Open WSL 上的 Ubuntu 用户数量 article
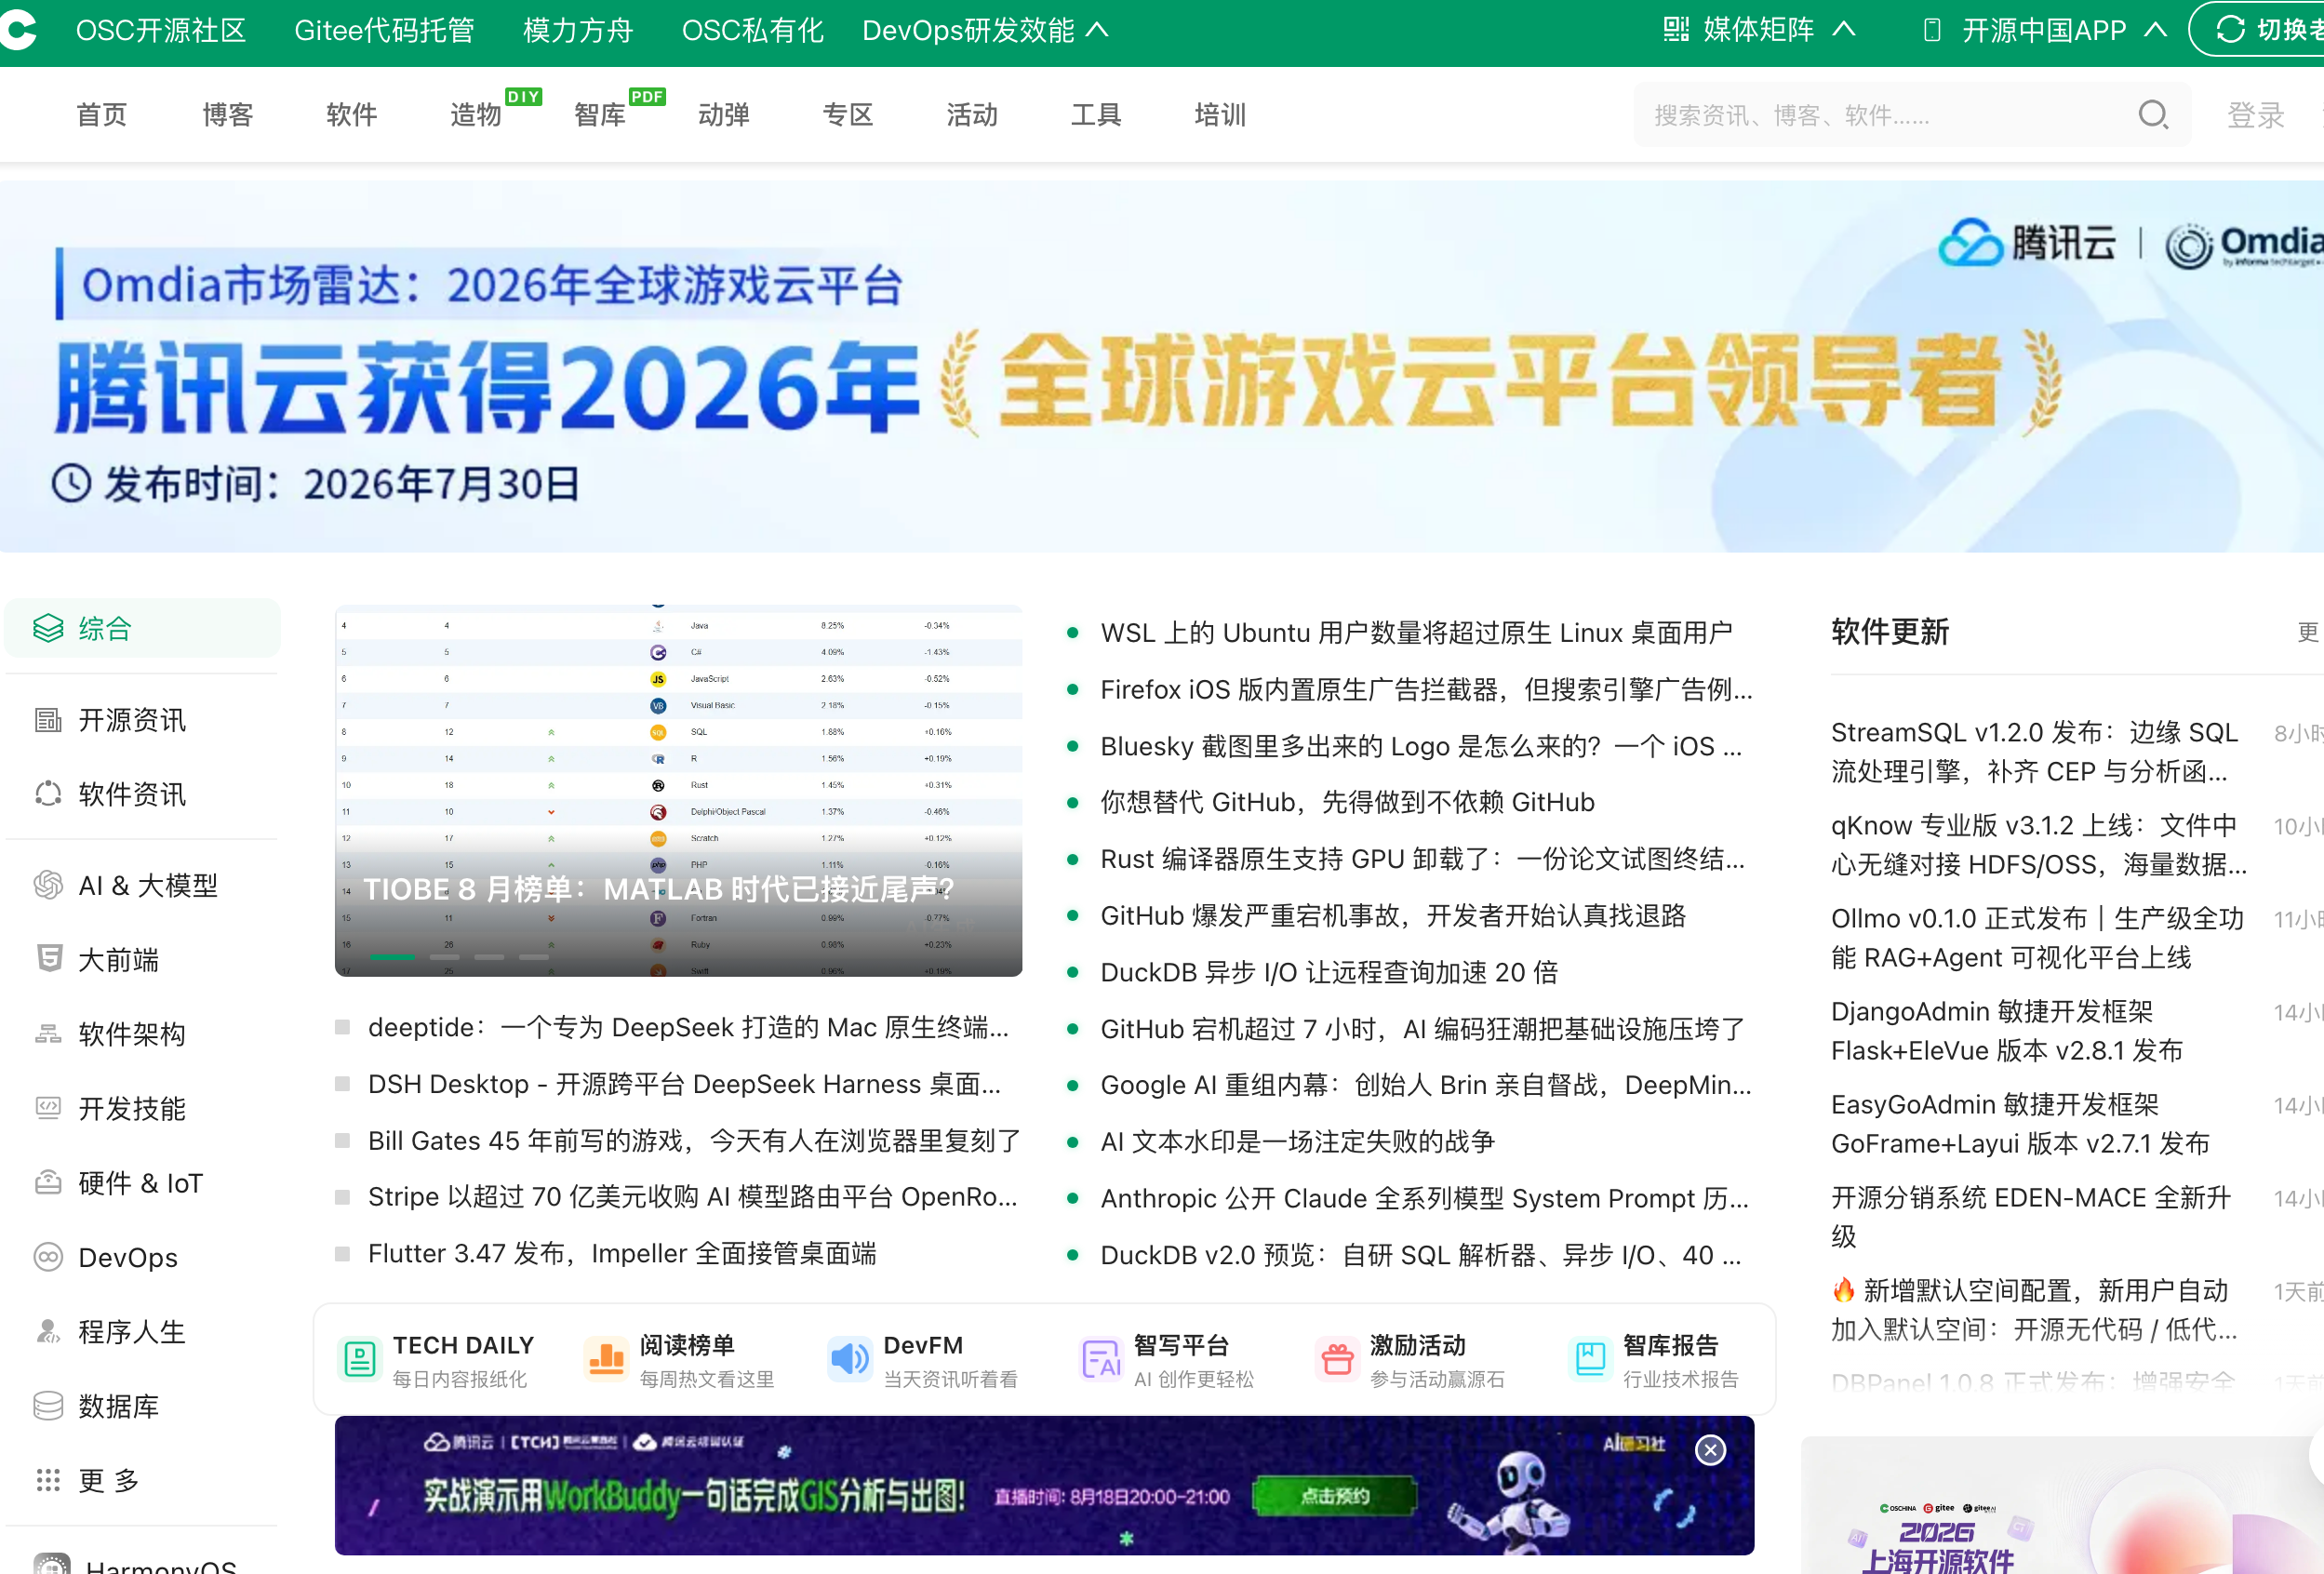2324x1574 pixels. tap(1416, 633)
